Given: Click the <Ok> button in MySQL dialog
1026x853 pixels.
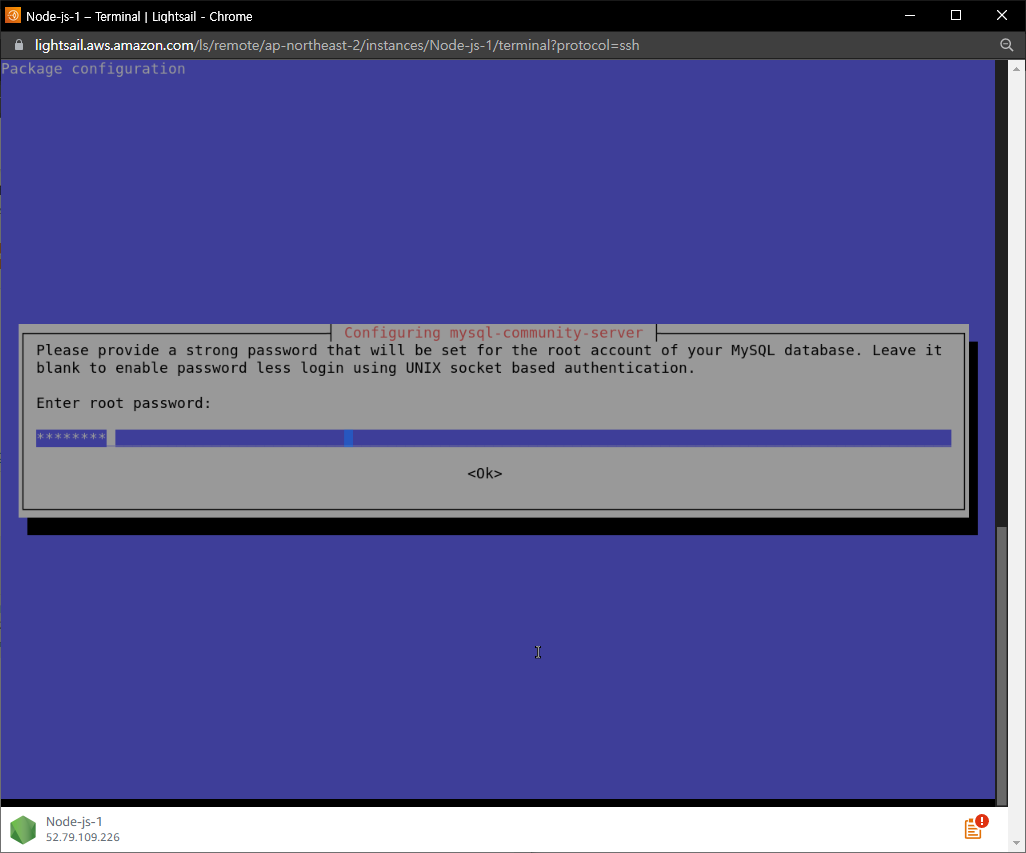Looking at the screenshot, I should [484, 473].
